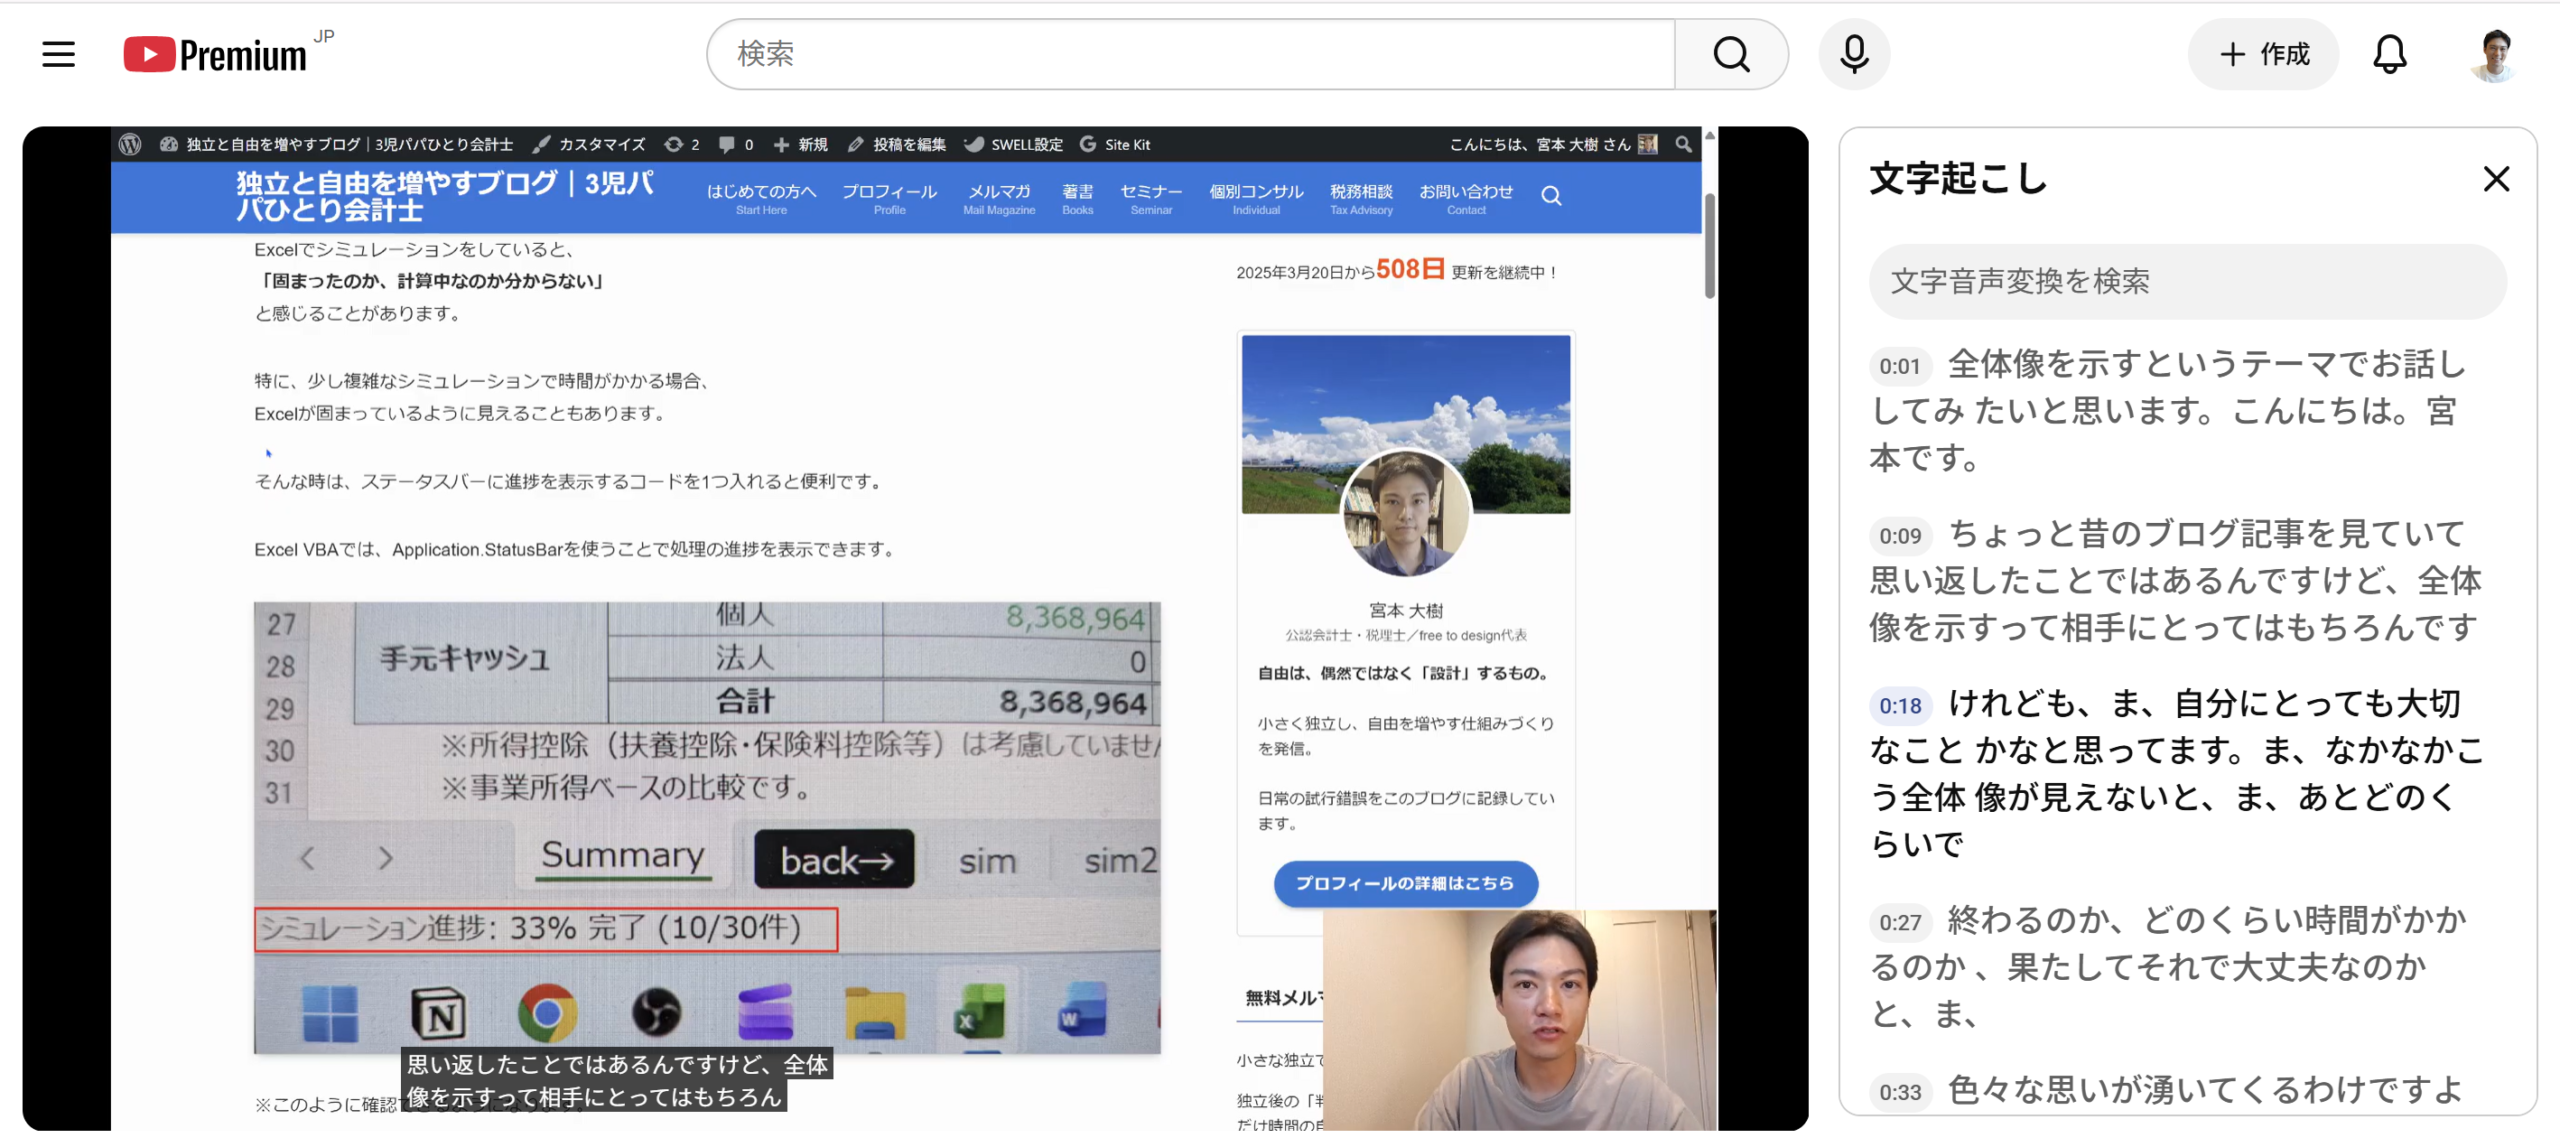The width and height of the screenshot is (2560, 1138).
Task: Start voice search with the microphone
Action: point(1854,54)
